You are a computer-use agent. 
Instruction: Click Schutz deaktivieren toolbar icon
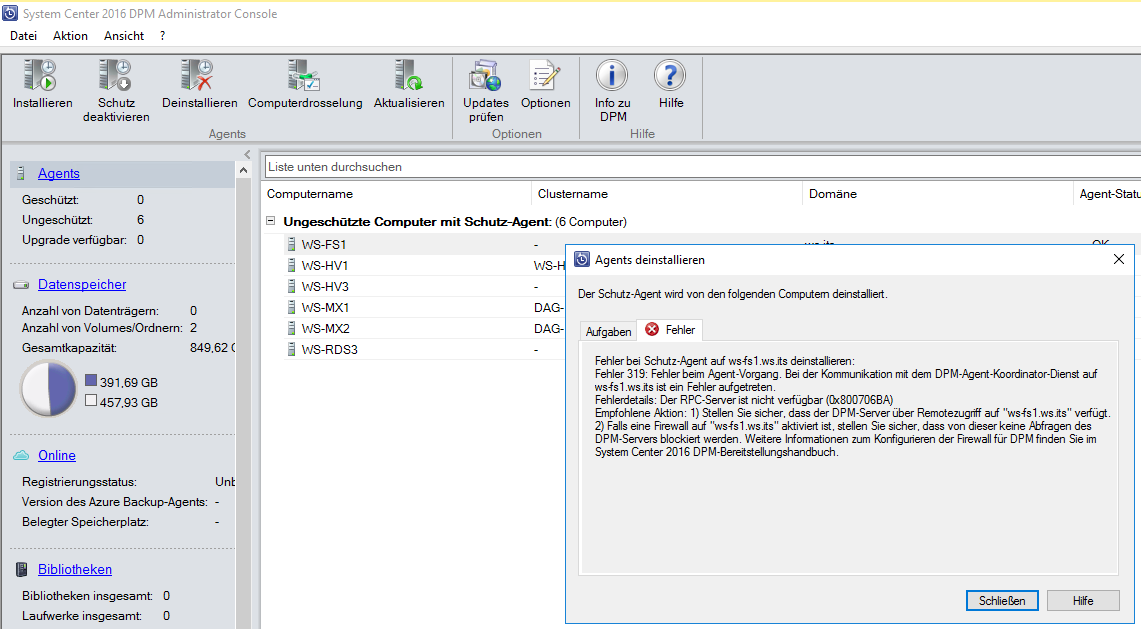[116, 76]
